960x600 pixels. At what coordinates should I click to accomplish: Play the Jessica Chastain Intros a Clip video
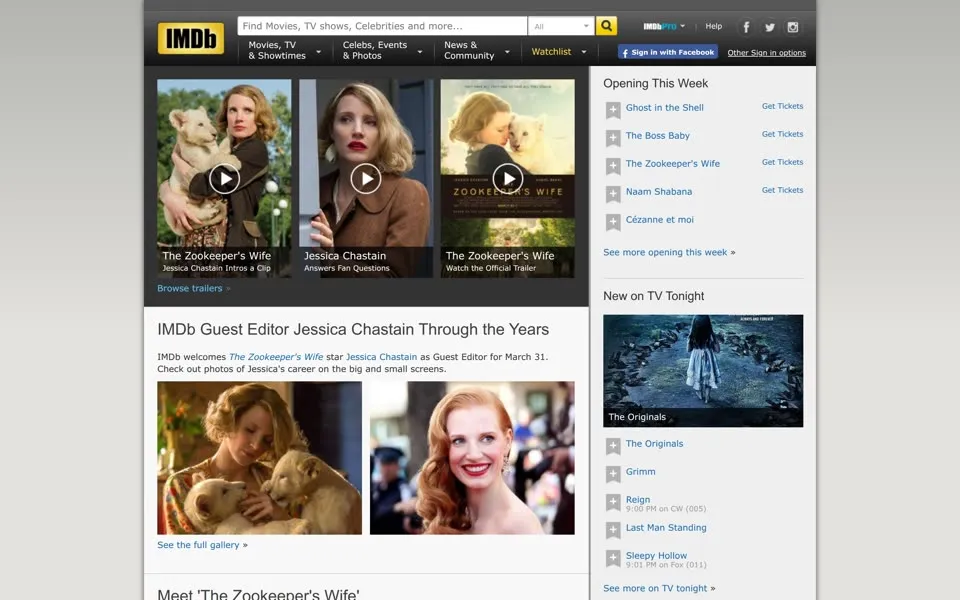pos(225,179)
